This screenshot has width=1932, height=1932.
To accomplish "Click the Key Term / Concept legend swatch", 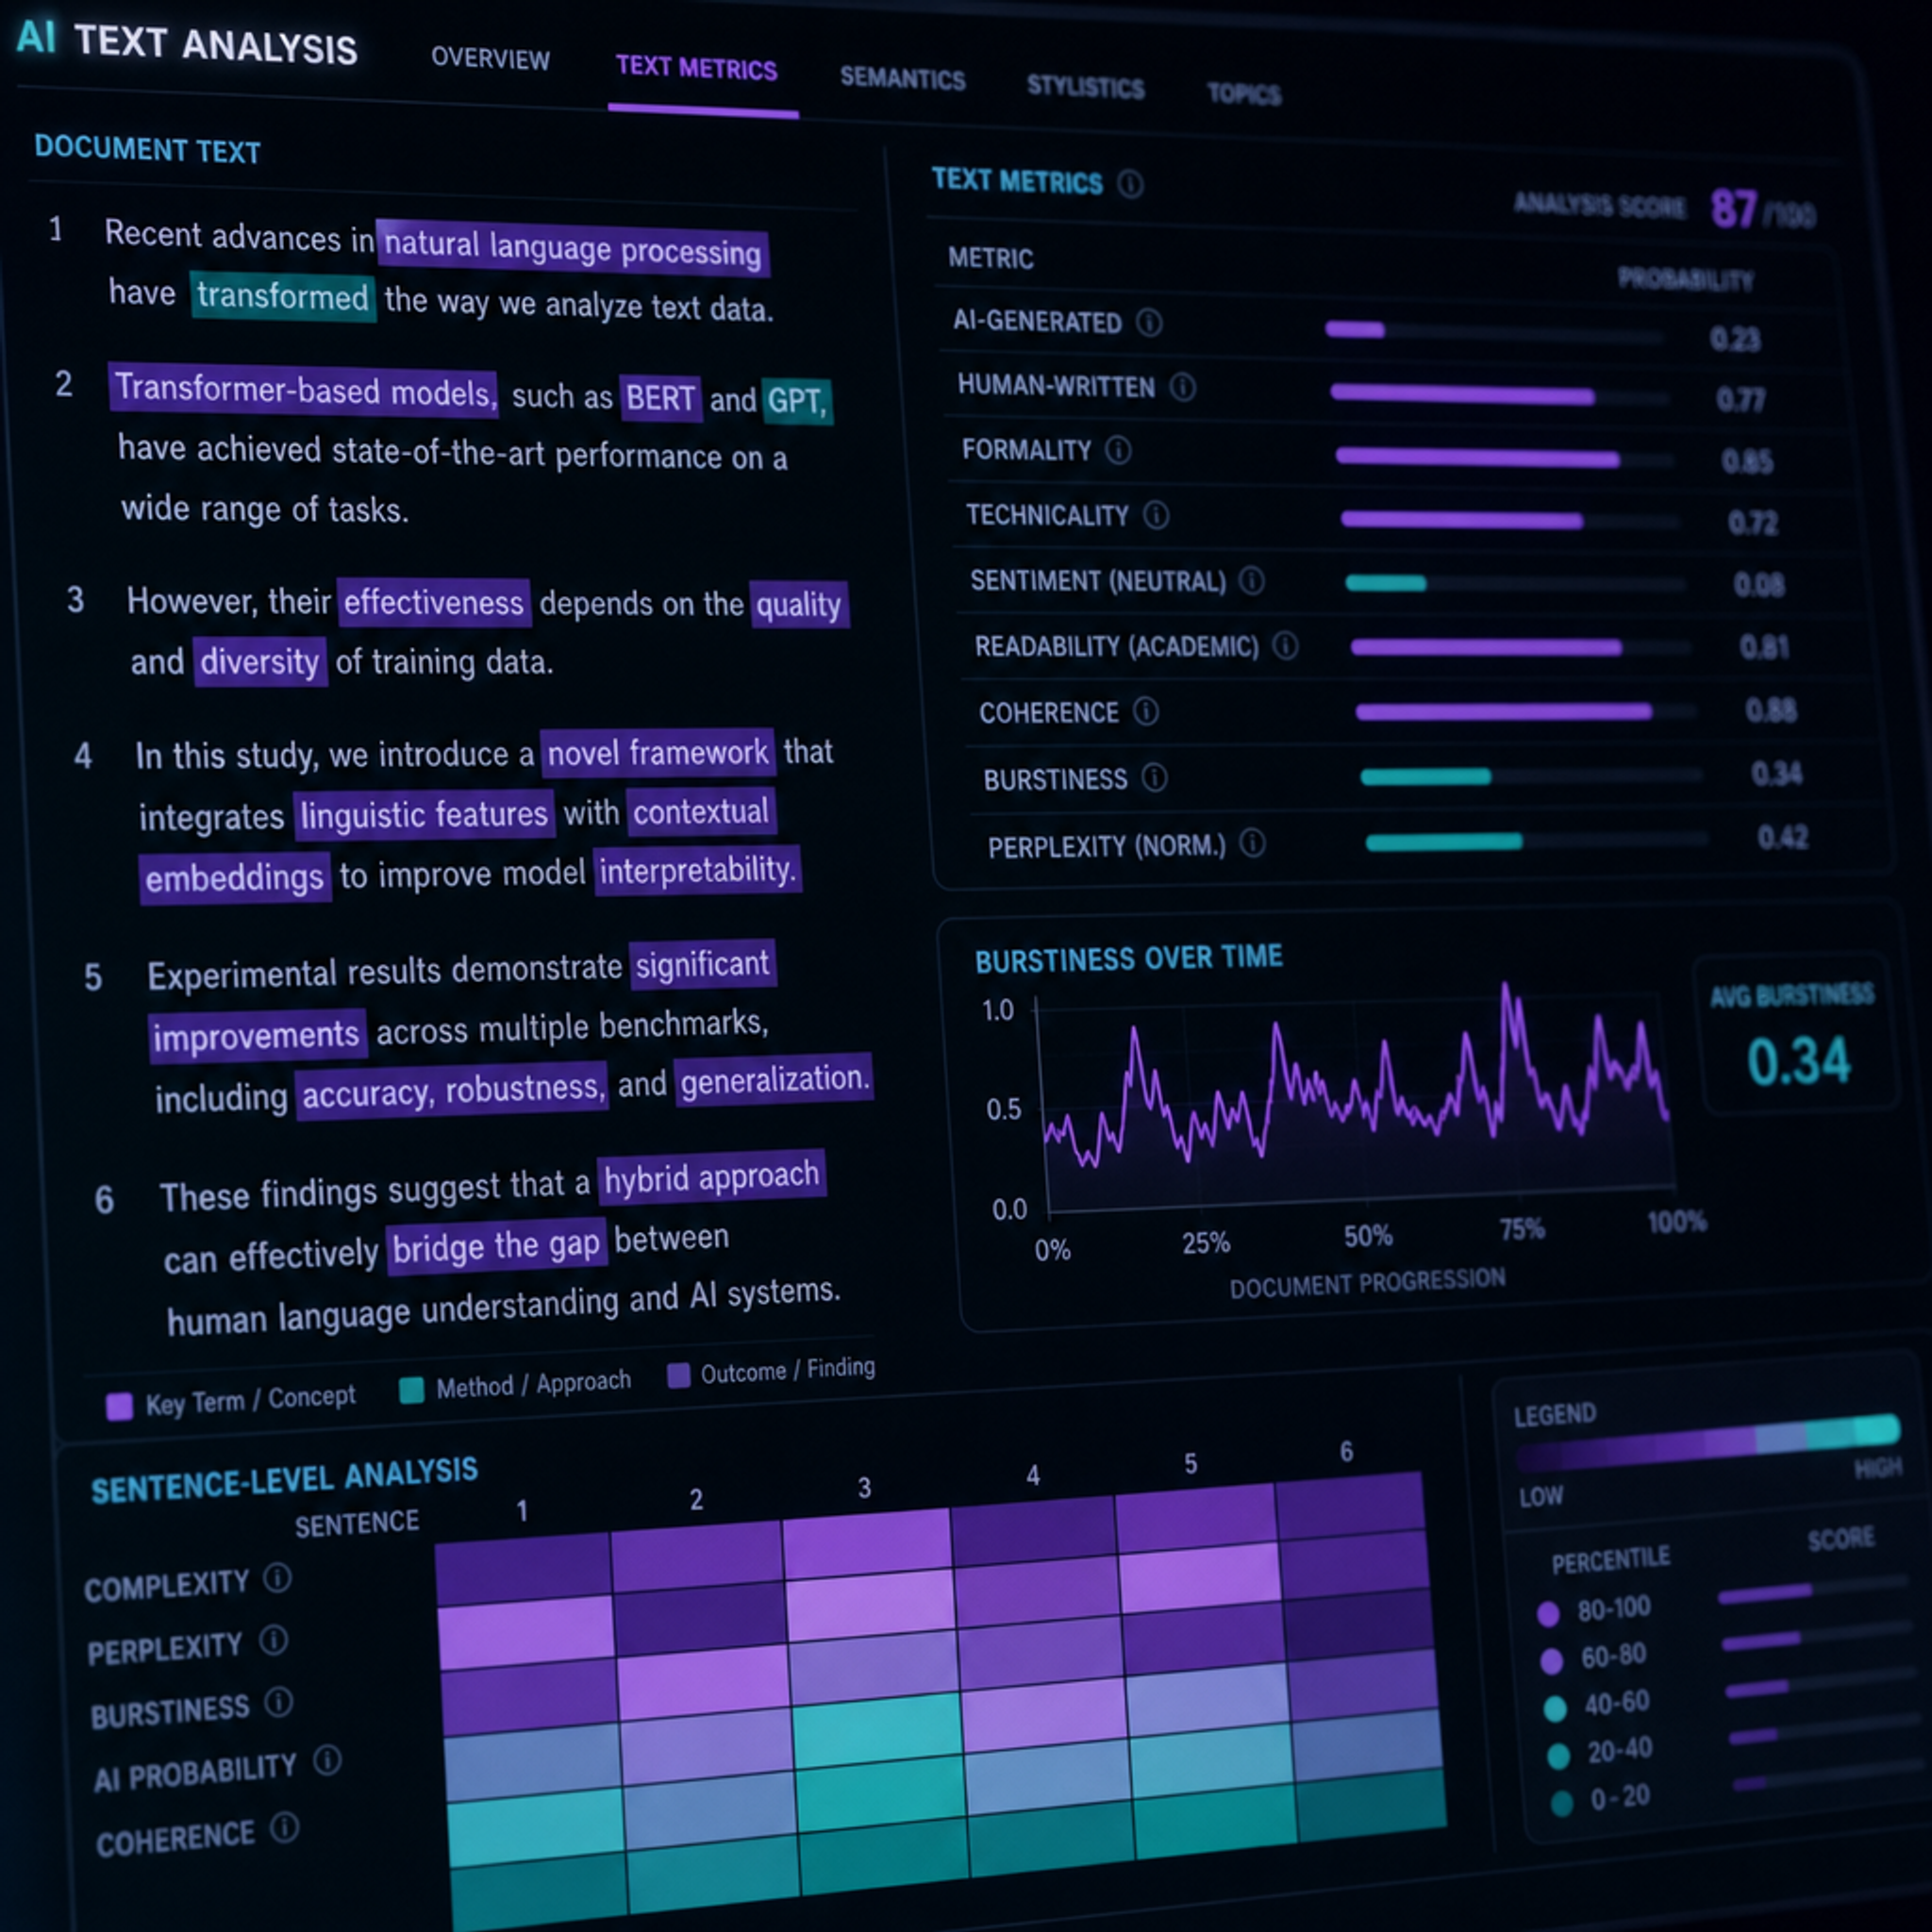I will [119, 1407].
